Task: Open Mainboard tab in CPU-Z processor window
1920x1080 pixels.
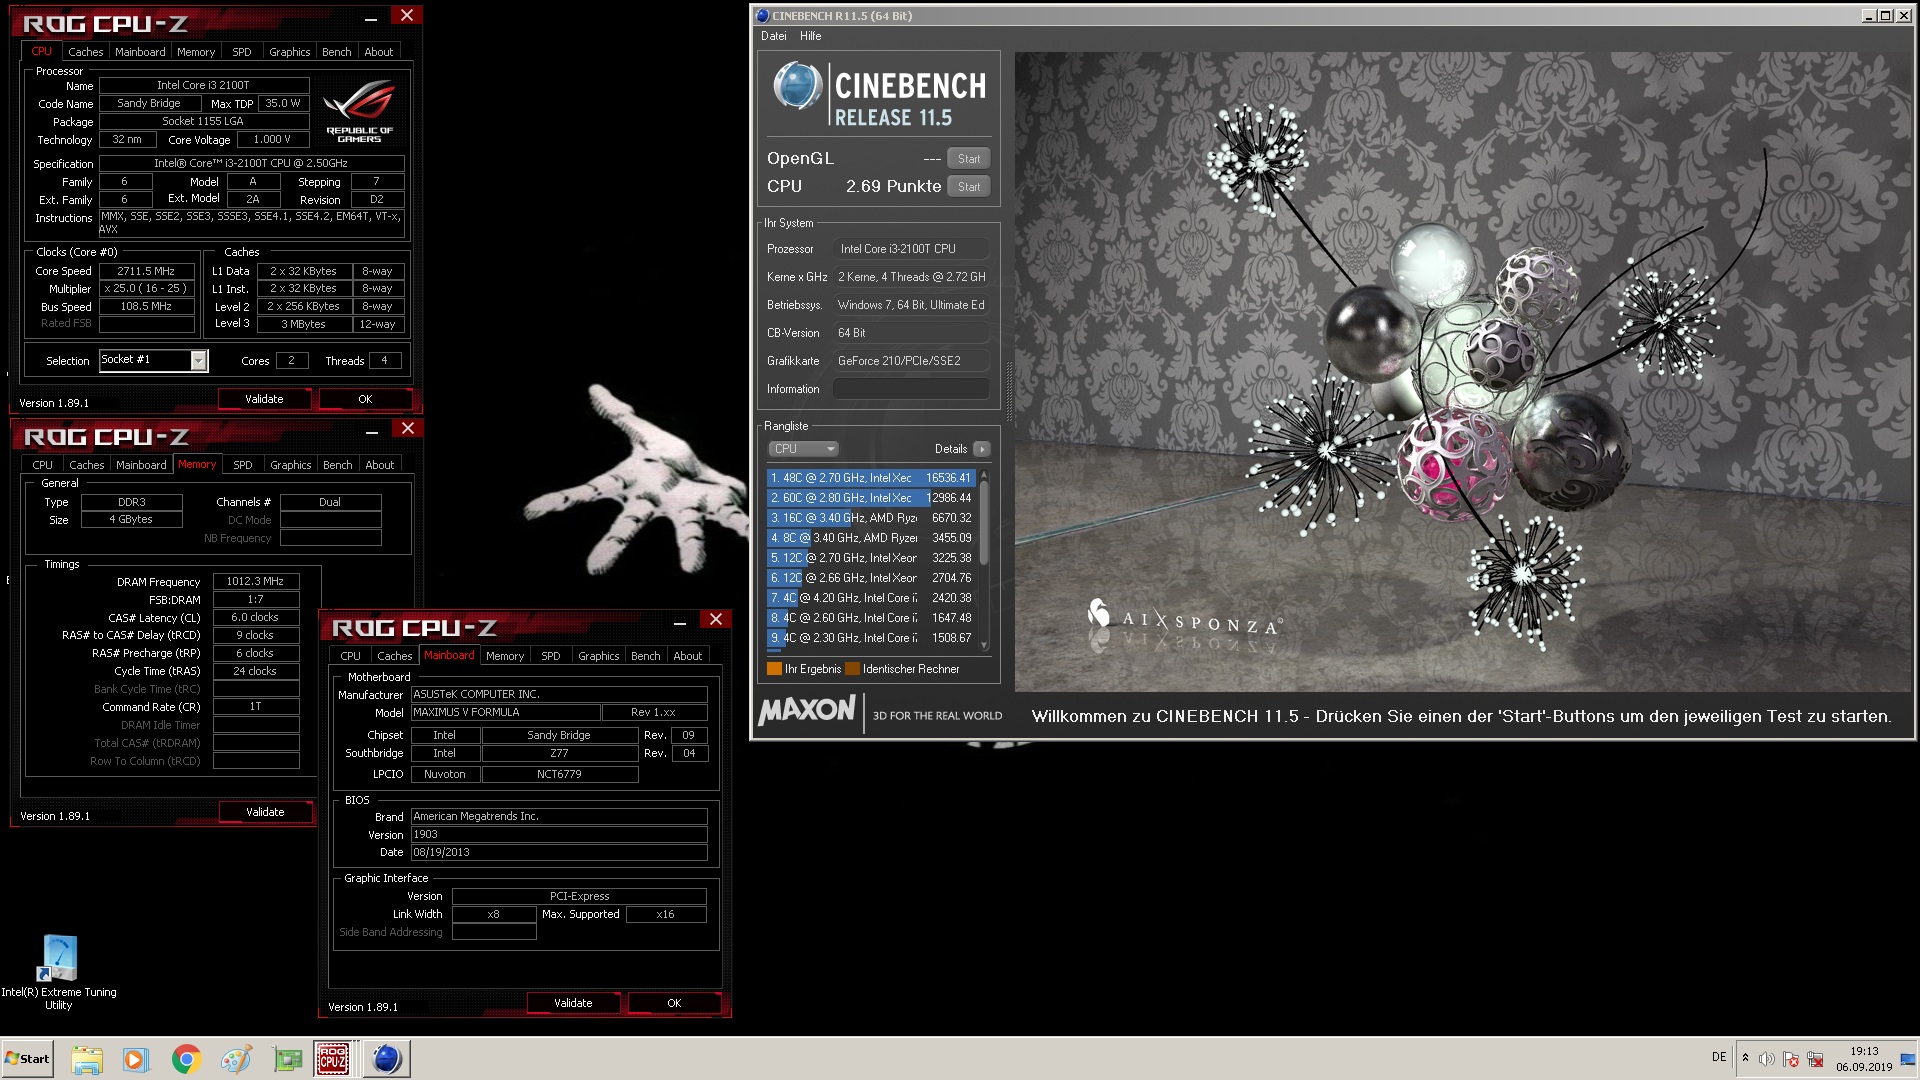Action: tap(140, 52)
